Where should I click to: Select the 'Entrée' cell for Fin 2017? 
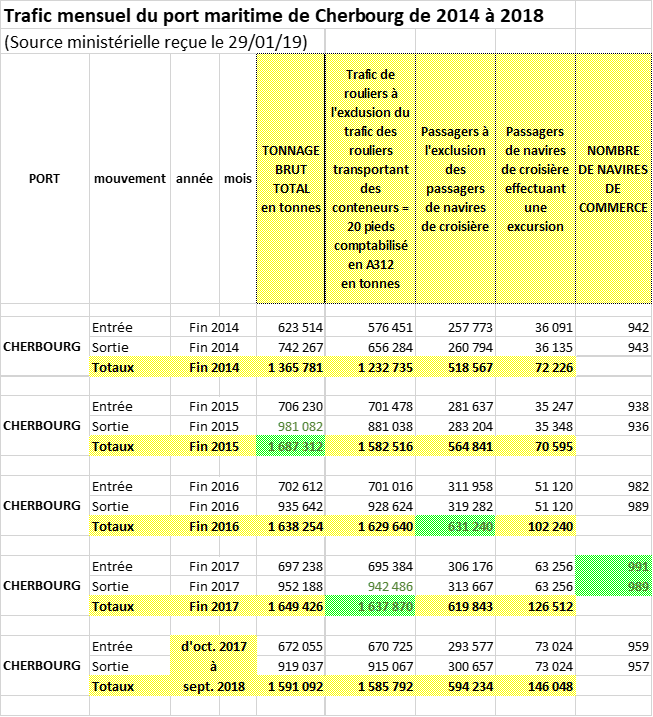coord(130,566)
